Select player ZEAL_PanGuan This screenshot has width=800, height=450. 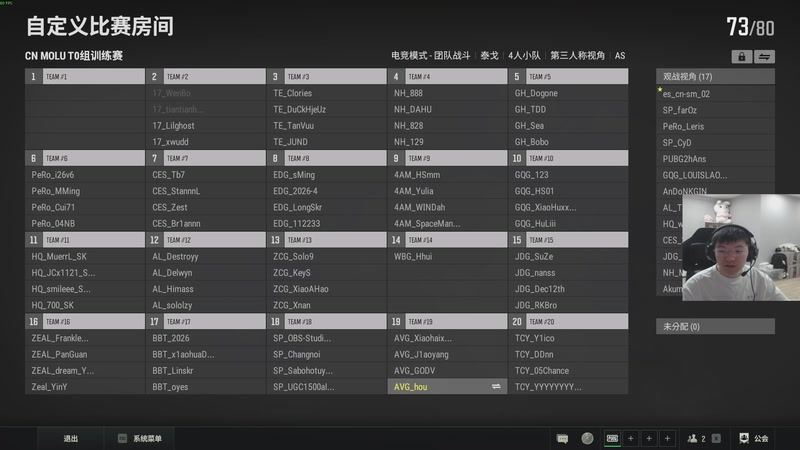(85, 354)
